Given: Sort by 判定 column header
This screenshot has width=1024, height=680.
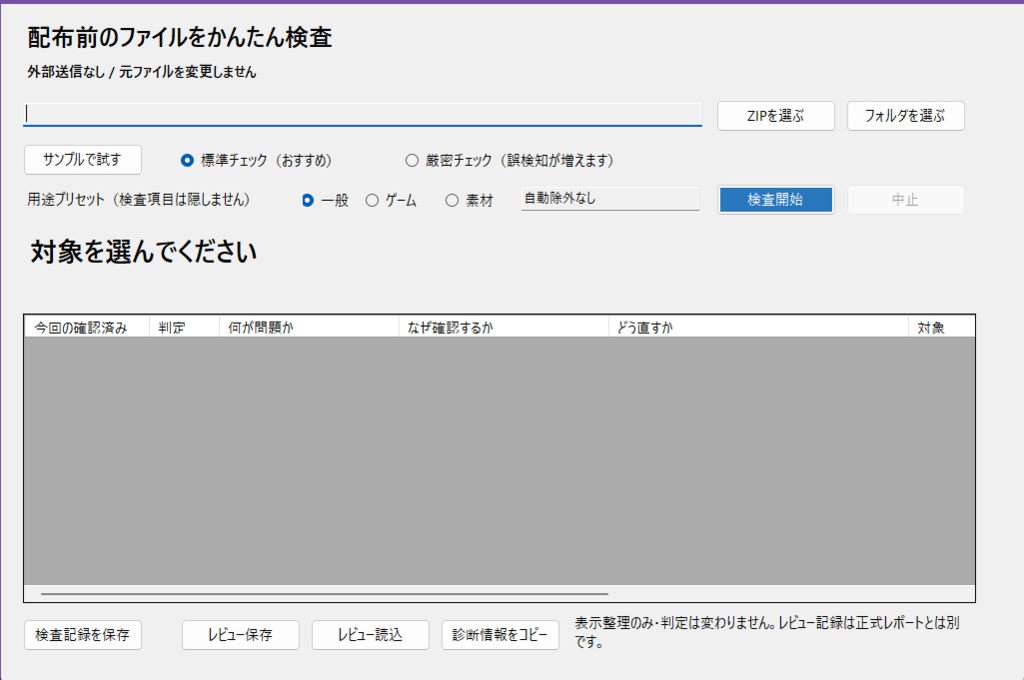Looking at the screenshot, I should tap(184, 327).
